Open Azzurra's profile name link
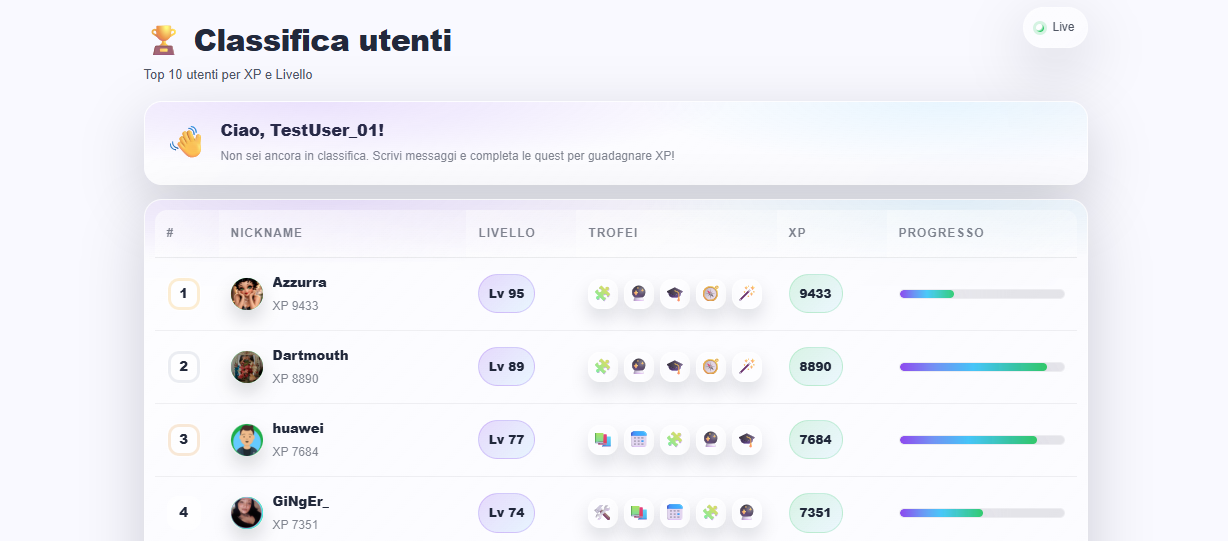 pyautogui.click(x=299, y=282)
